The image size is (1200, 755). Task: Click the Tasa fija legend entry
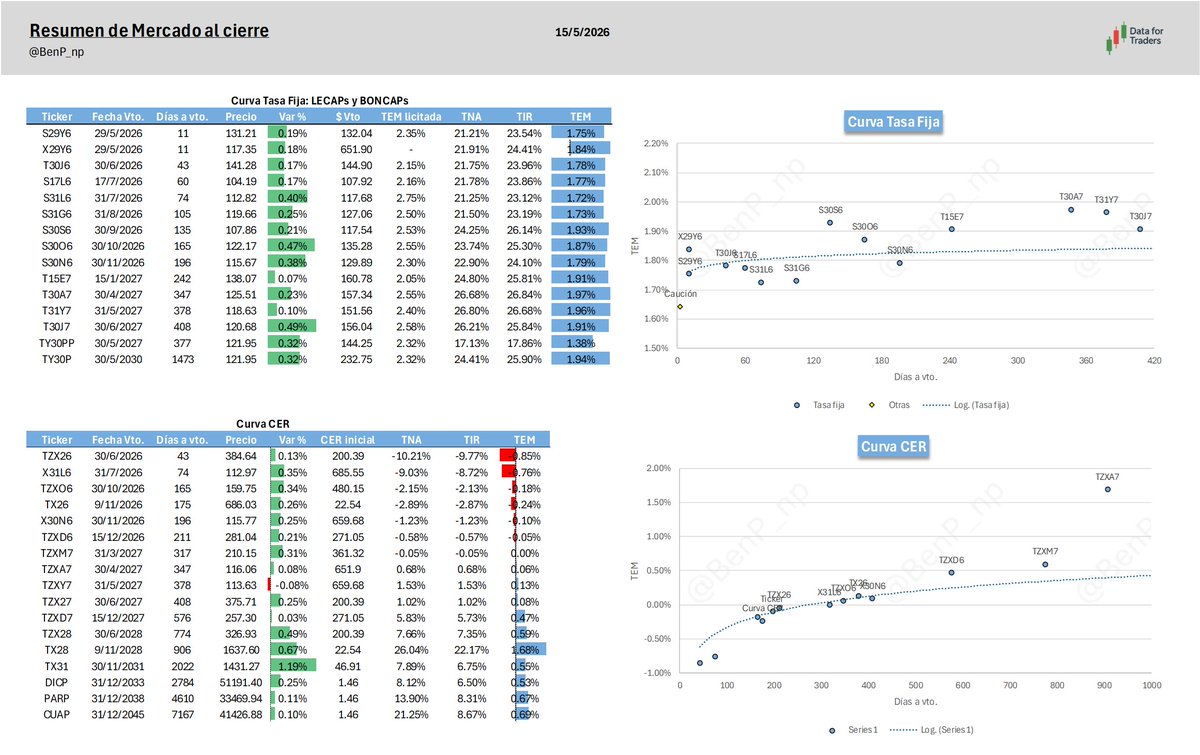click(x=817, y=404)
